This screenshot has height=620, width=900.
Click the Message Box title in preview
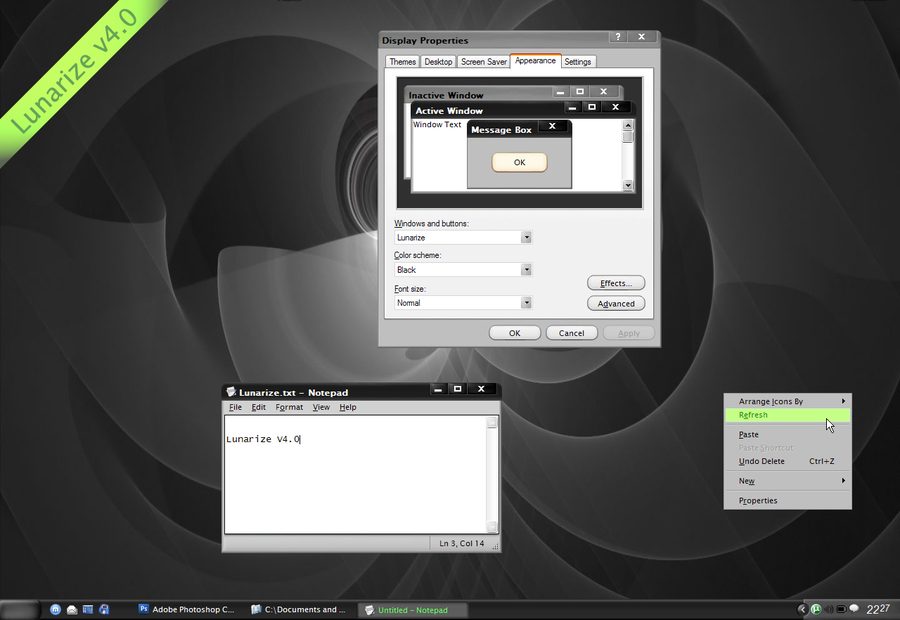coord(501,130)
